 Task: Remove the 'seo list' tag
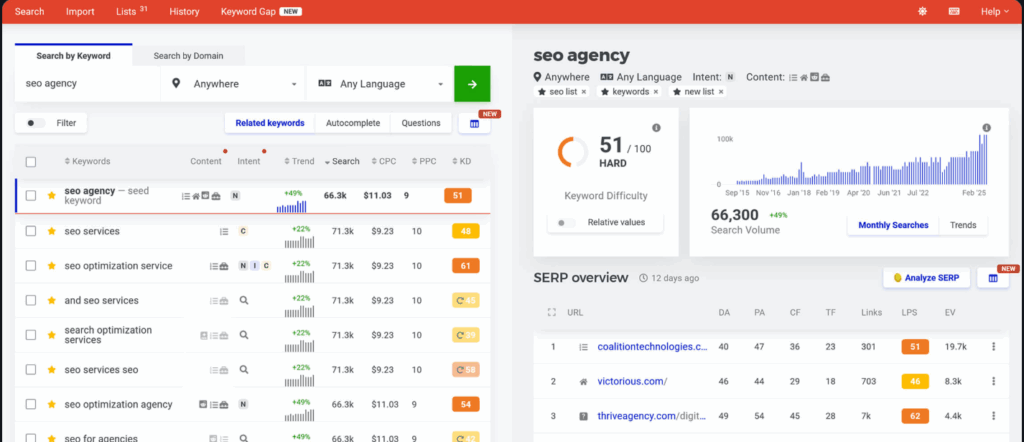584,92
